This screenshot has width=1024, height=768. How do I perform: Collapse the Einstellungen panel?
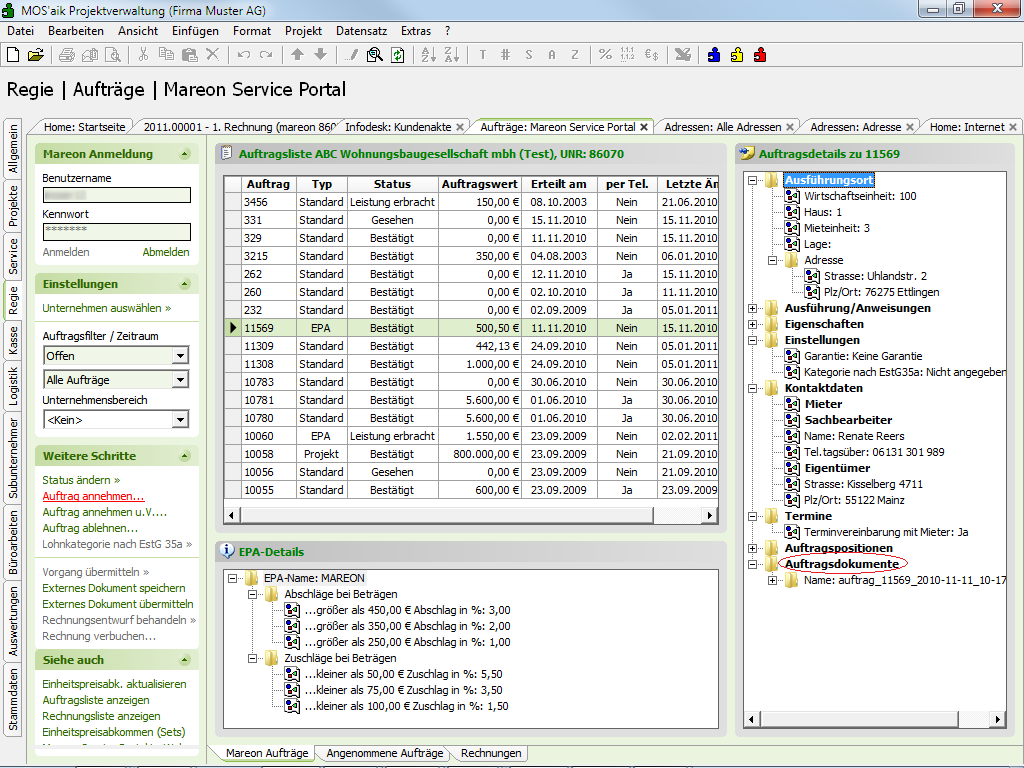pyautogui.click(x=185, y=284)
